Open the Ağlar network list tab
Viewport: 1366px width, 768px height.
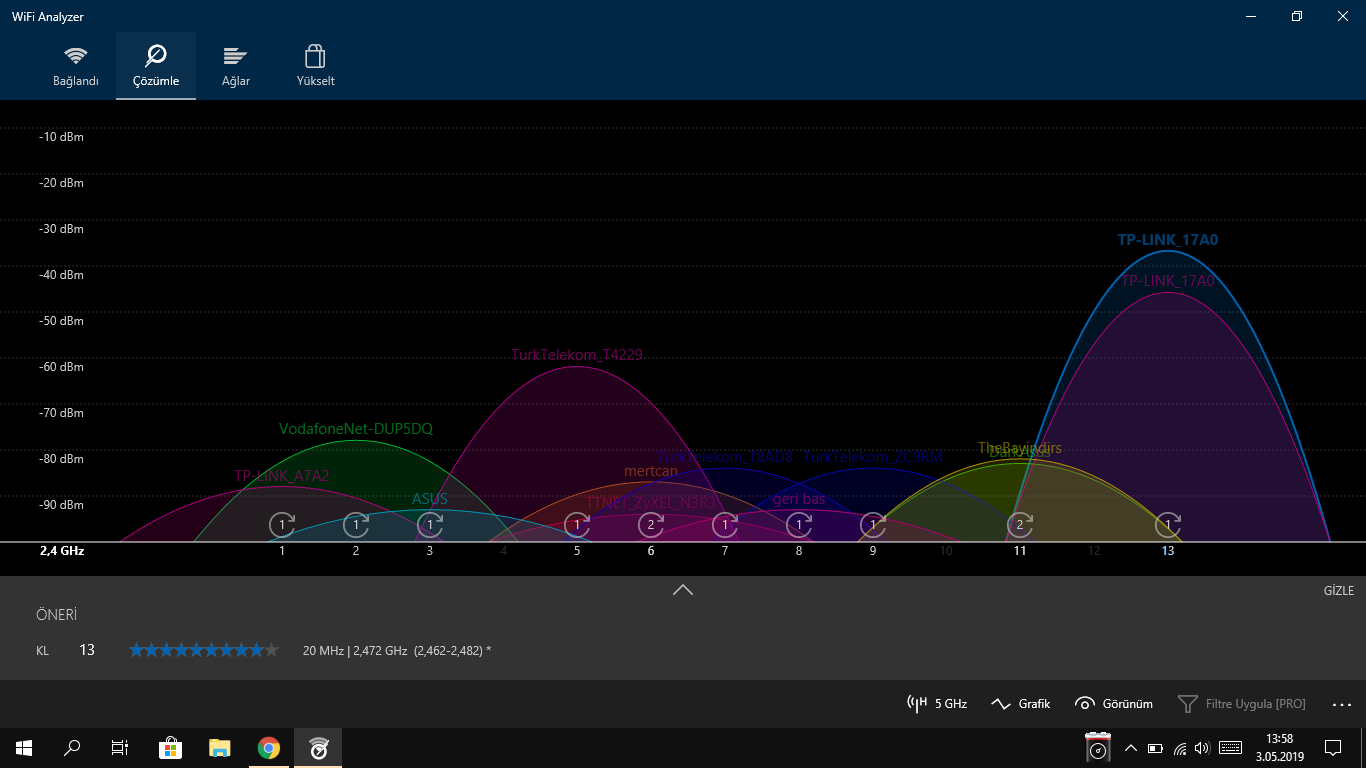point(236,66)
